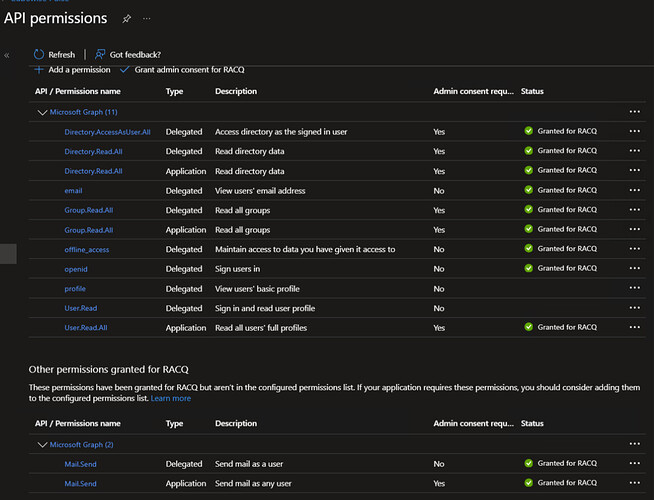Screen dimensions: 654x500
Task: Open the Learn more link
Action: click(x=171, y=398)
